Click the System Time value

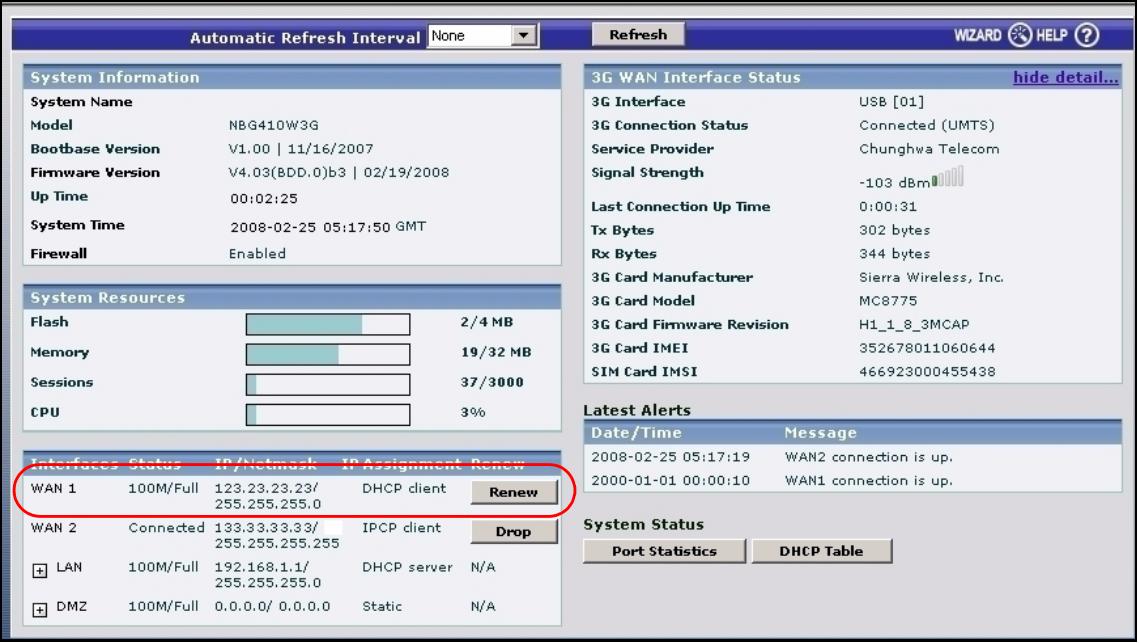[x=328, y=227]
